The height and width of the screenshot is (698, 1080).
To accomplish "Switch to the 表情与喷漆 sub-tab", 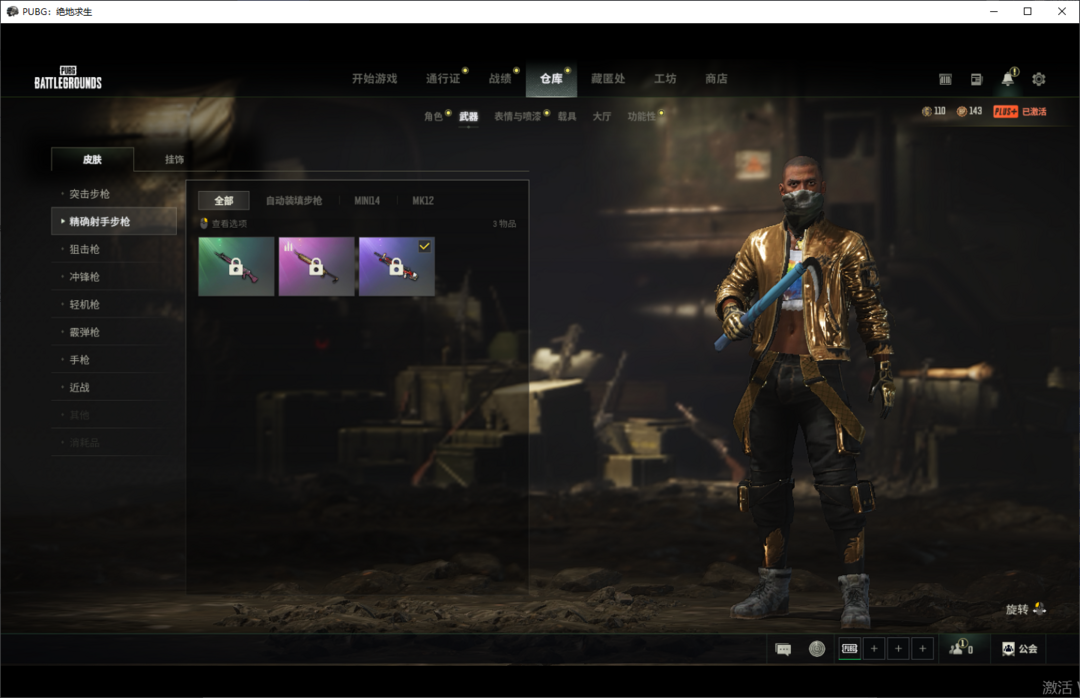I will (517, 116).
